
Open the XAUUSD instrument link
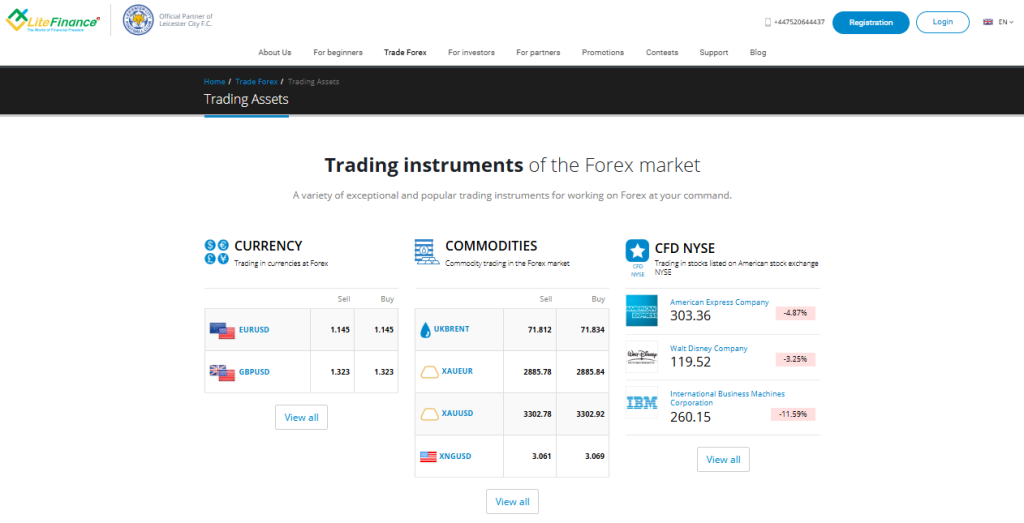(x=457, y=413)
